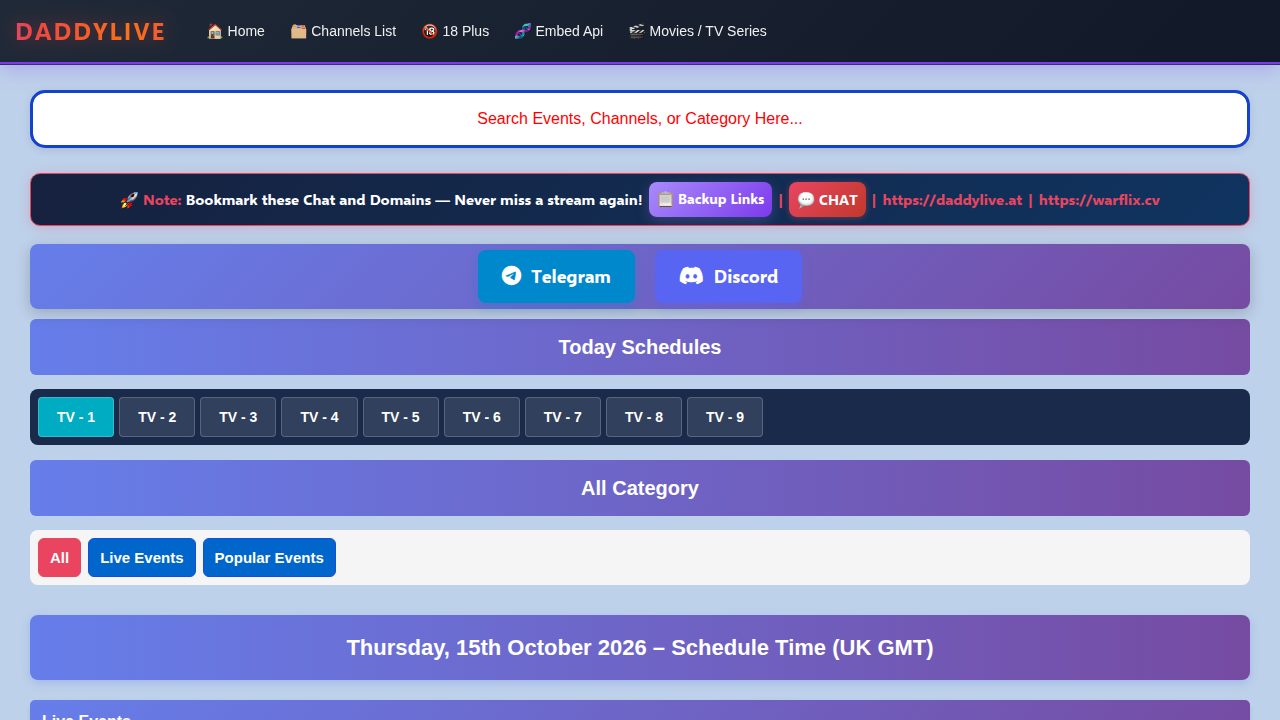Go to 18 Plus section

coord(455,31)
